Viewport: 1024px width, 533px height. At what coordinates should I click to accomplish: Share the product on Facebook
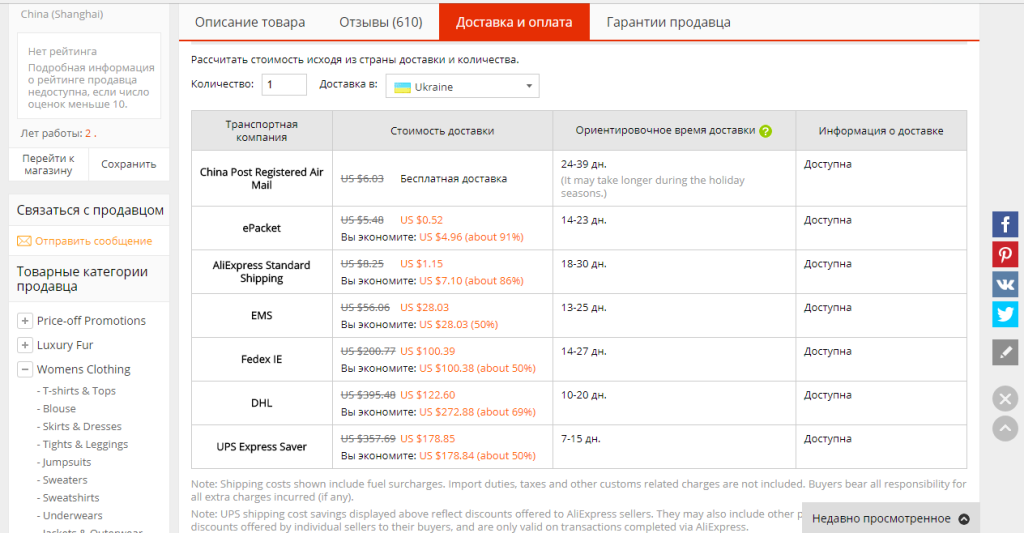point(1005,224)
